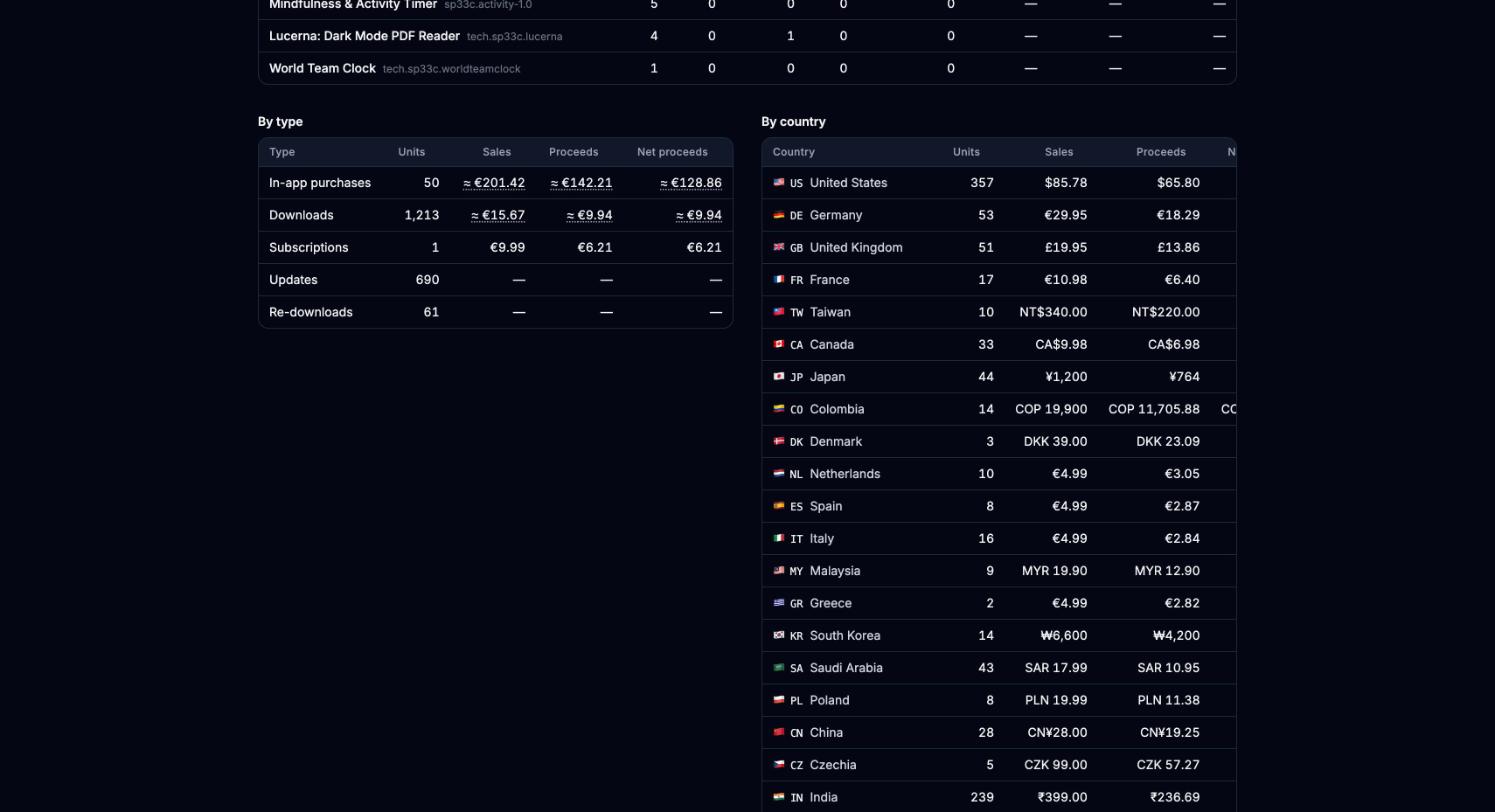The height and width of the screenshot is (812, 1495).
Task: Click the 1,213 downloads units value
Action: [x=422, y=215]
